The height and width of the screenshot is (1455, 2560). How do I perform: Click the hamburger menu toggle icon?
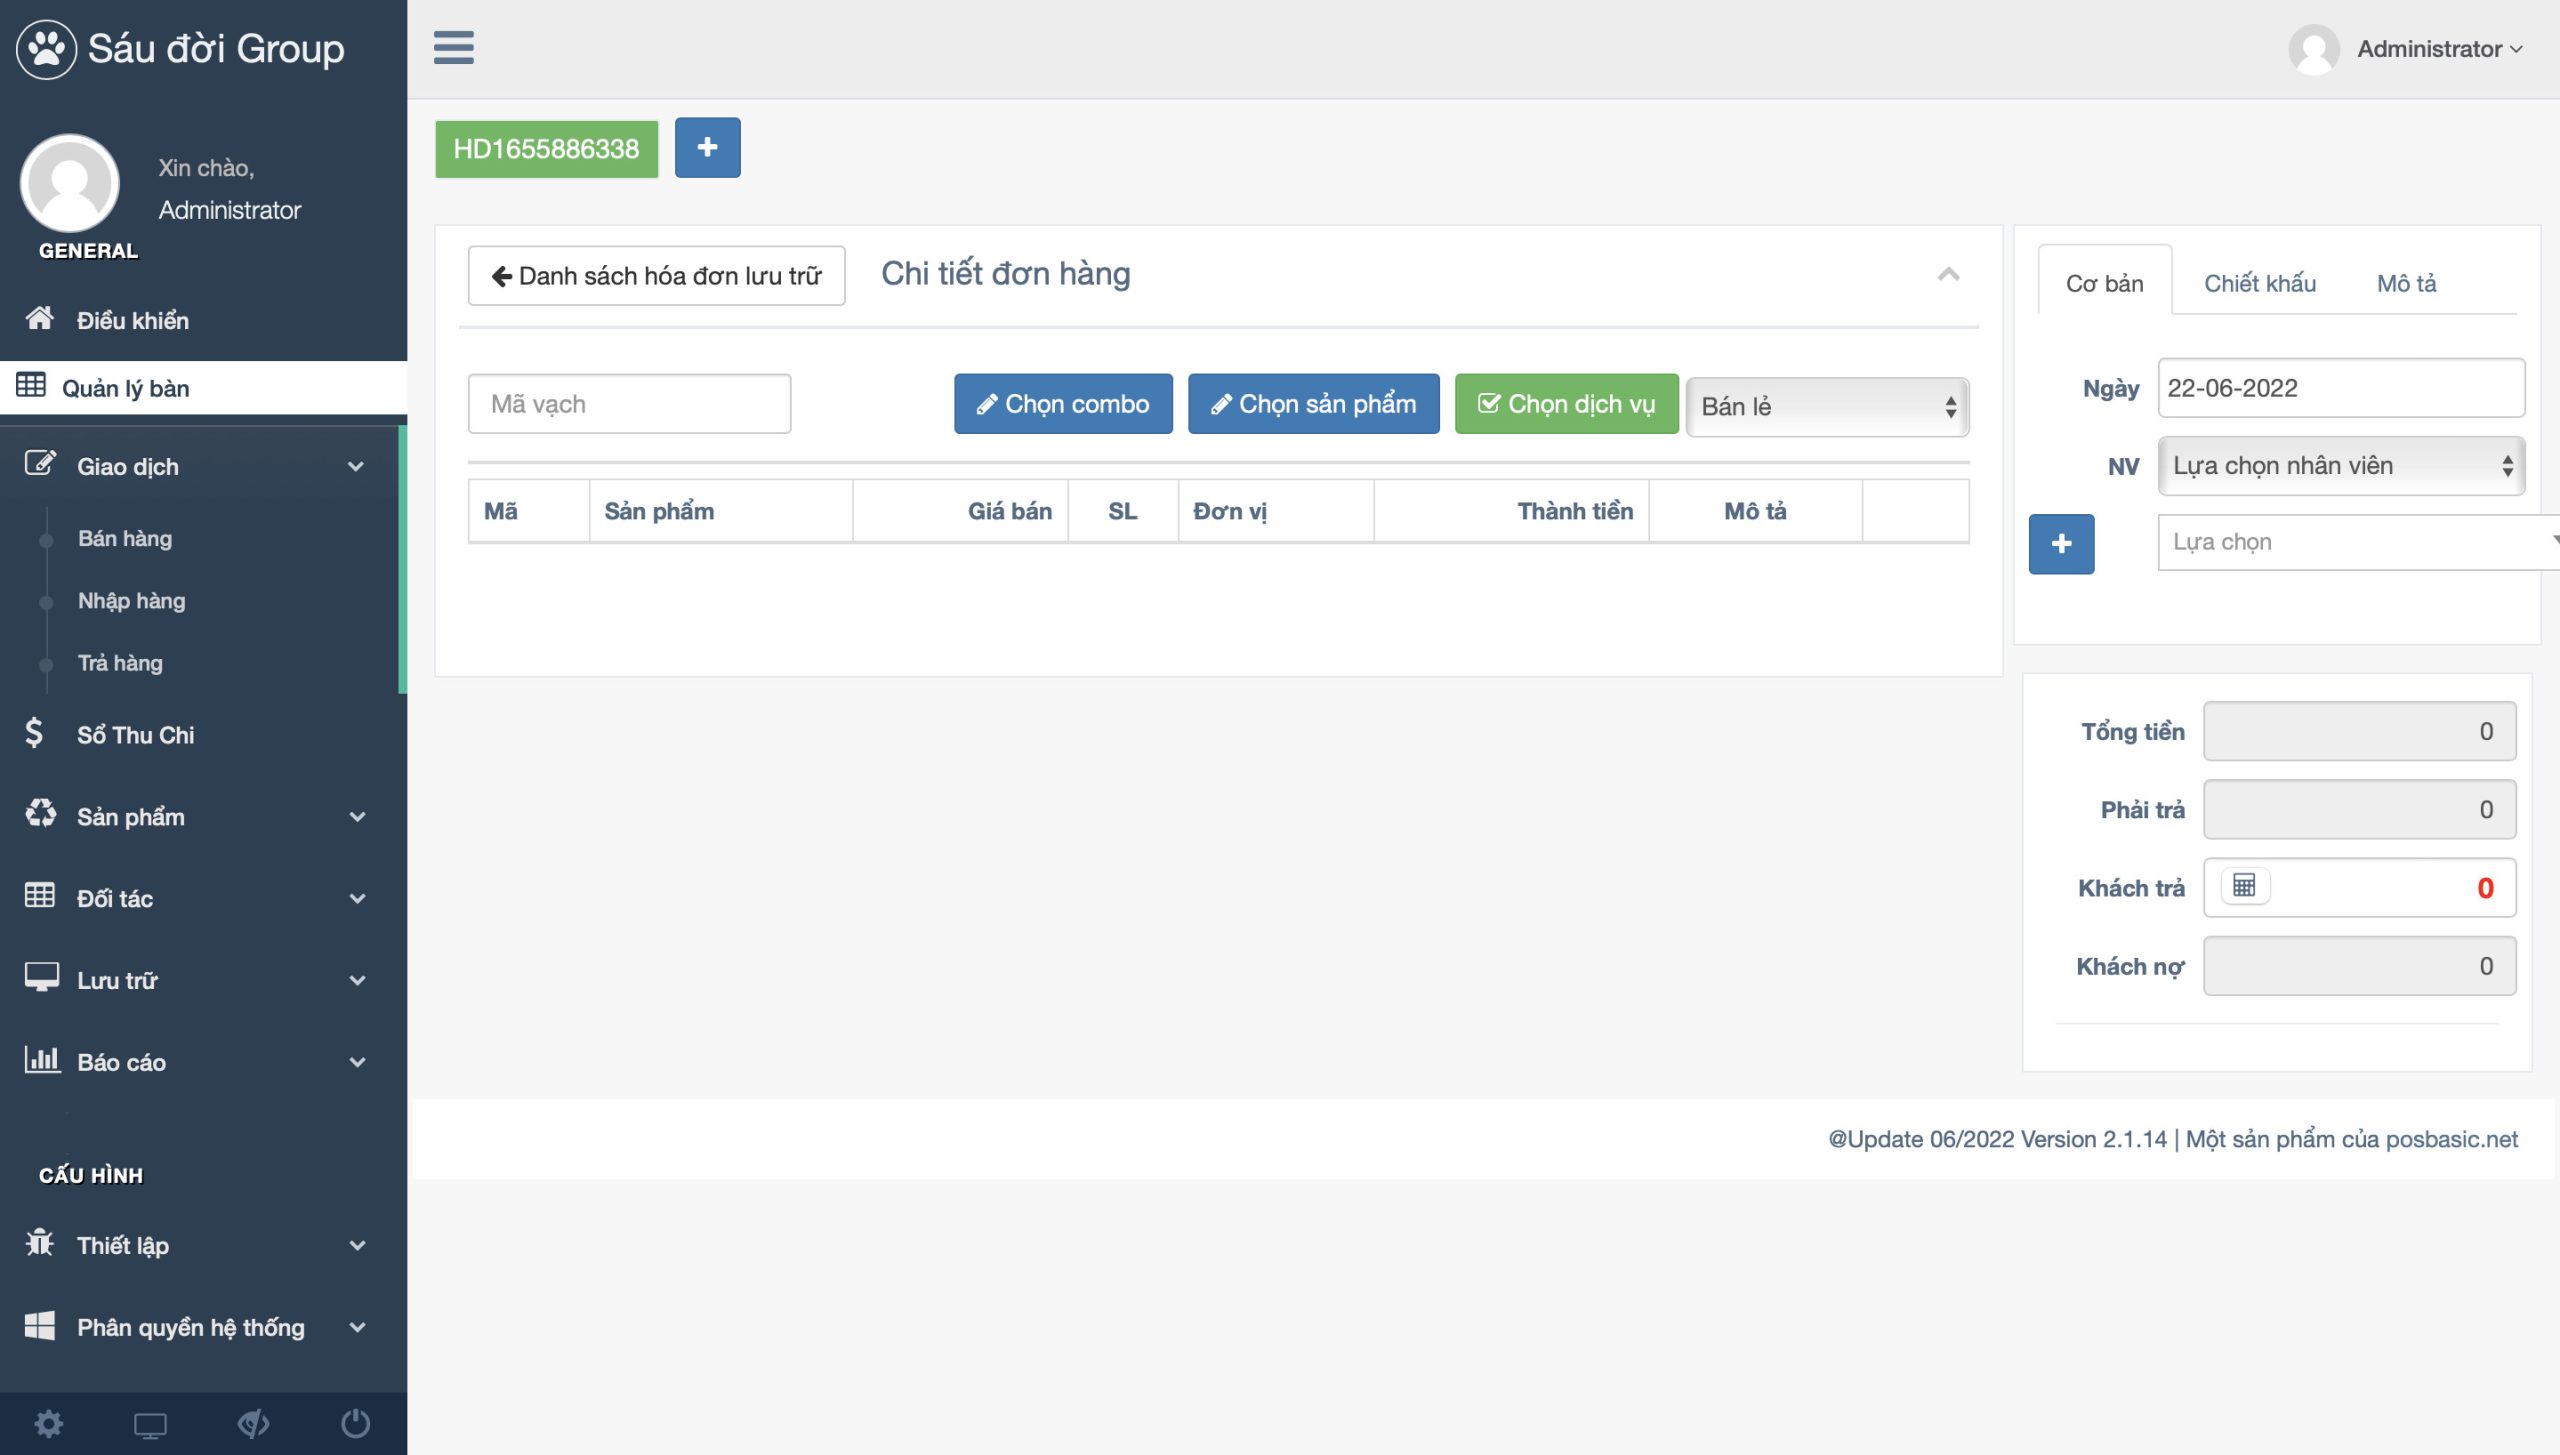click(453, 47)
